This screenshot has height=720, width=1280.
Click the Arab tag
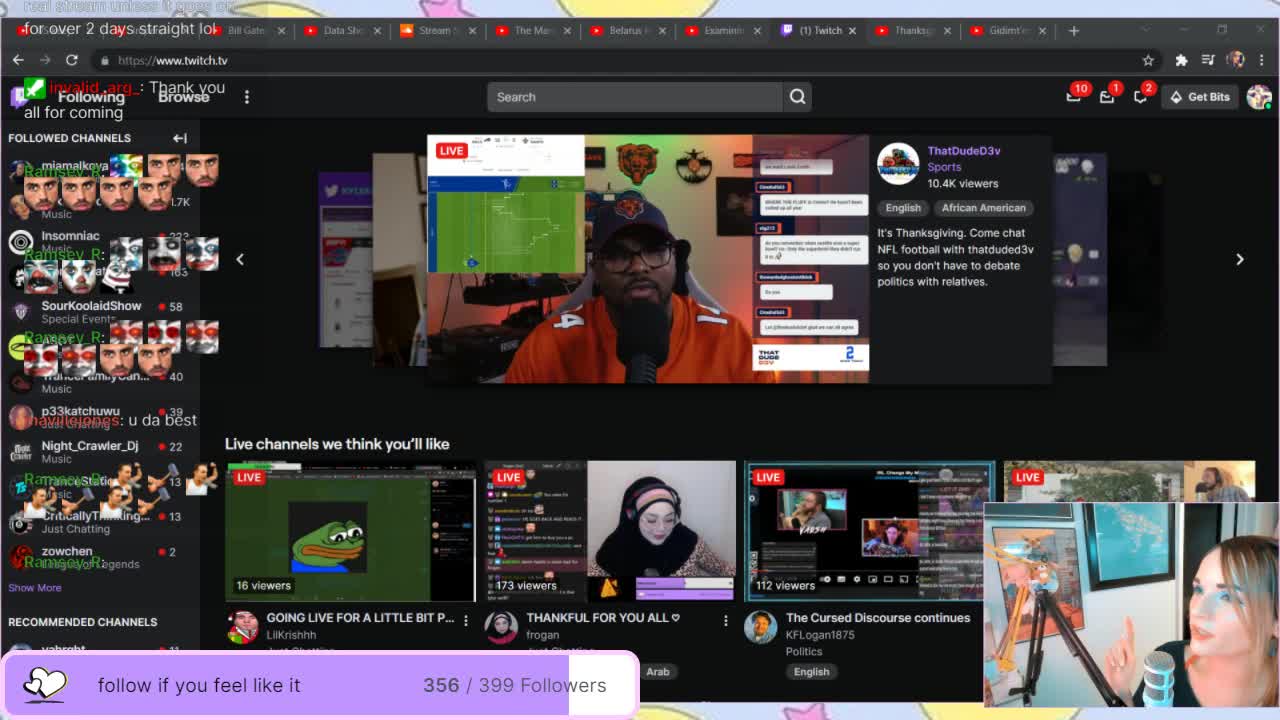point(657,672)
